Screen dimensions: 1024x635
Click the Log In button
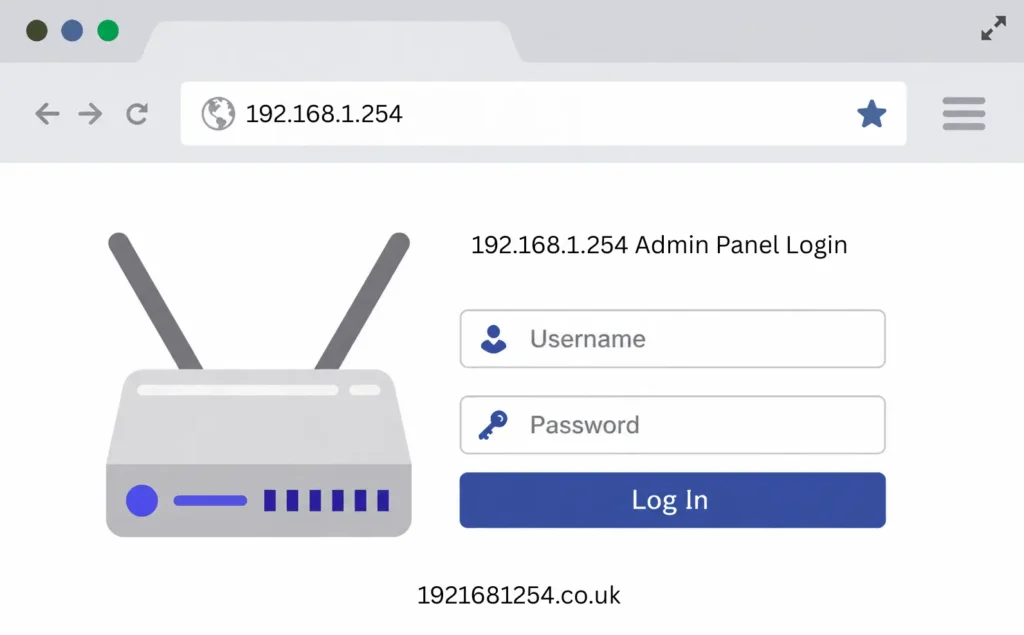[673, 500]
